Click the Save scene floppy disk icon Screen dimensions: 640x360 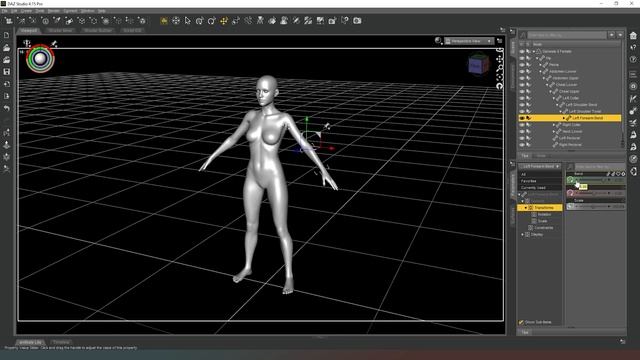point(7,71)
